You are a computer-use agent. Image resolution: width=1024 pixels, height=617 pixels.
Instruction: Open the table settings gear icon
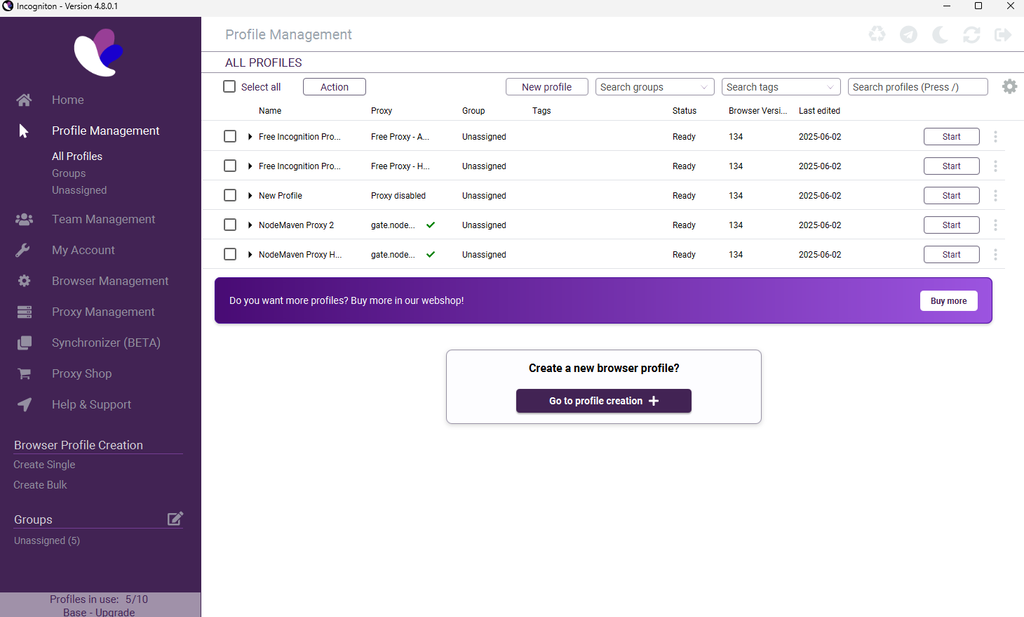[1009, 86]
